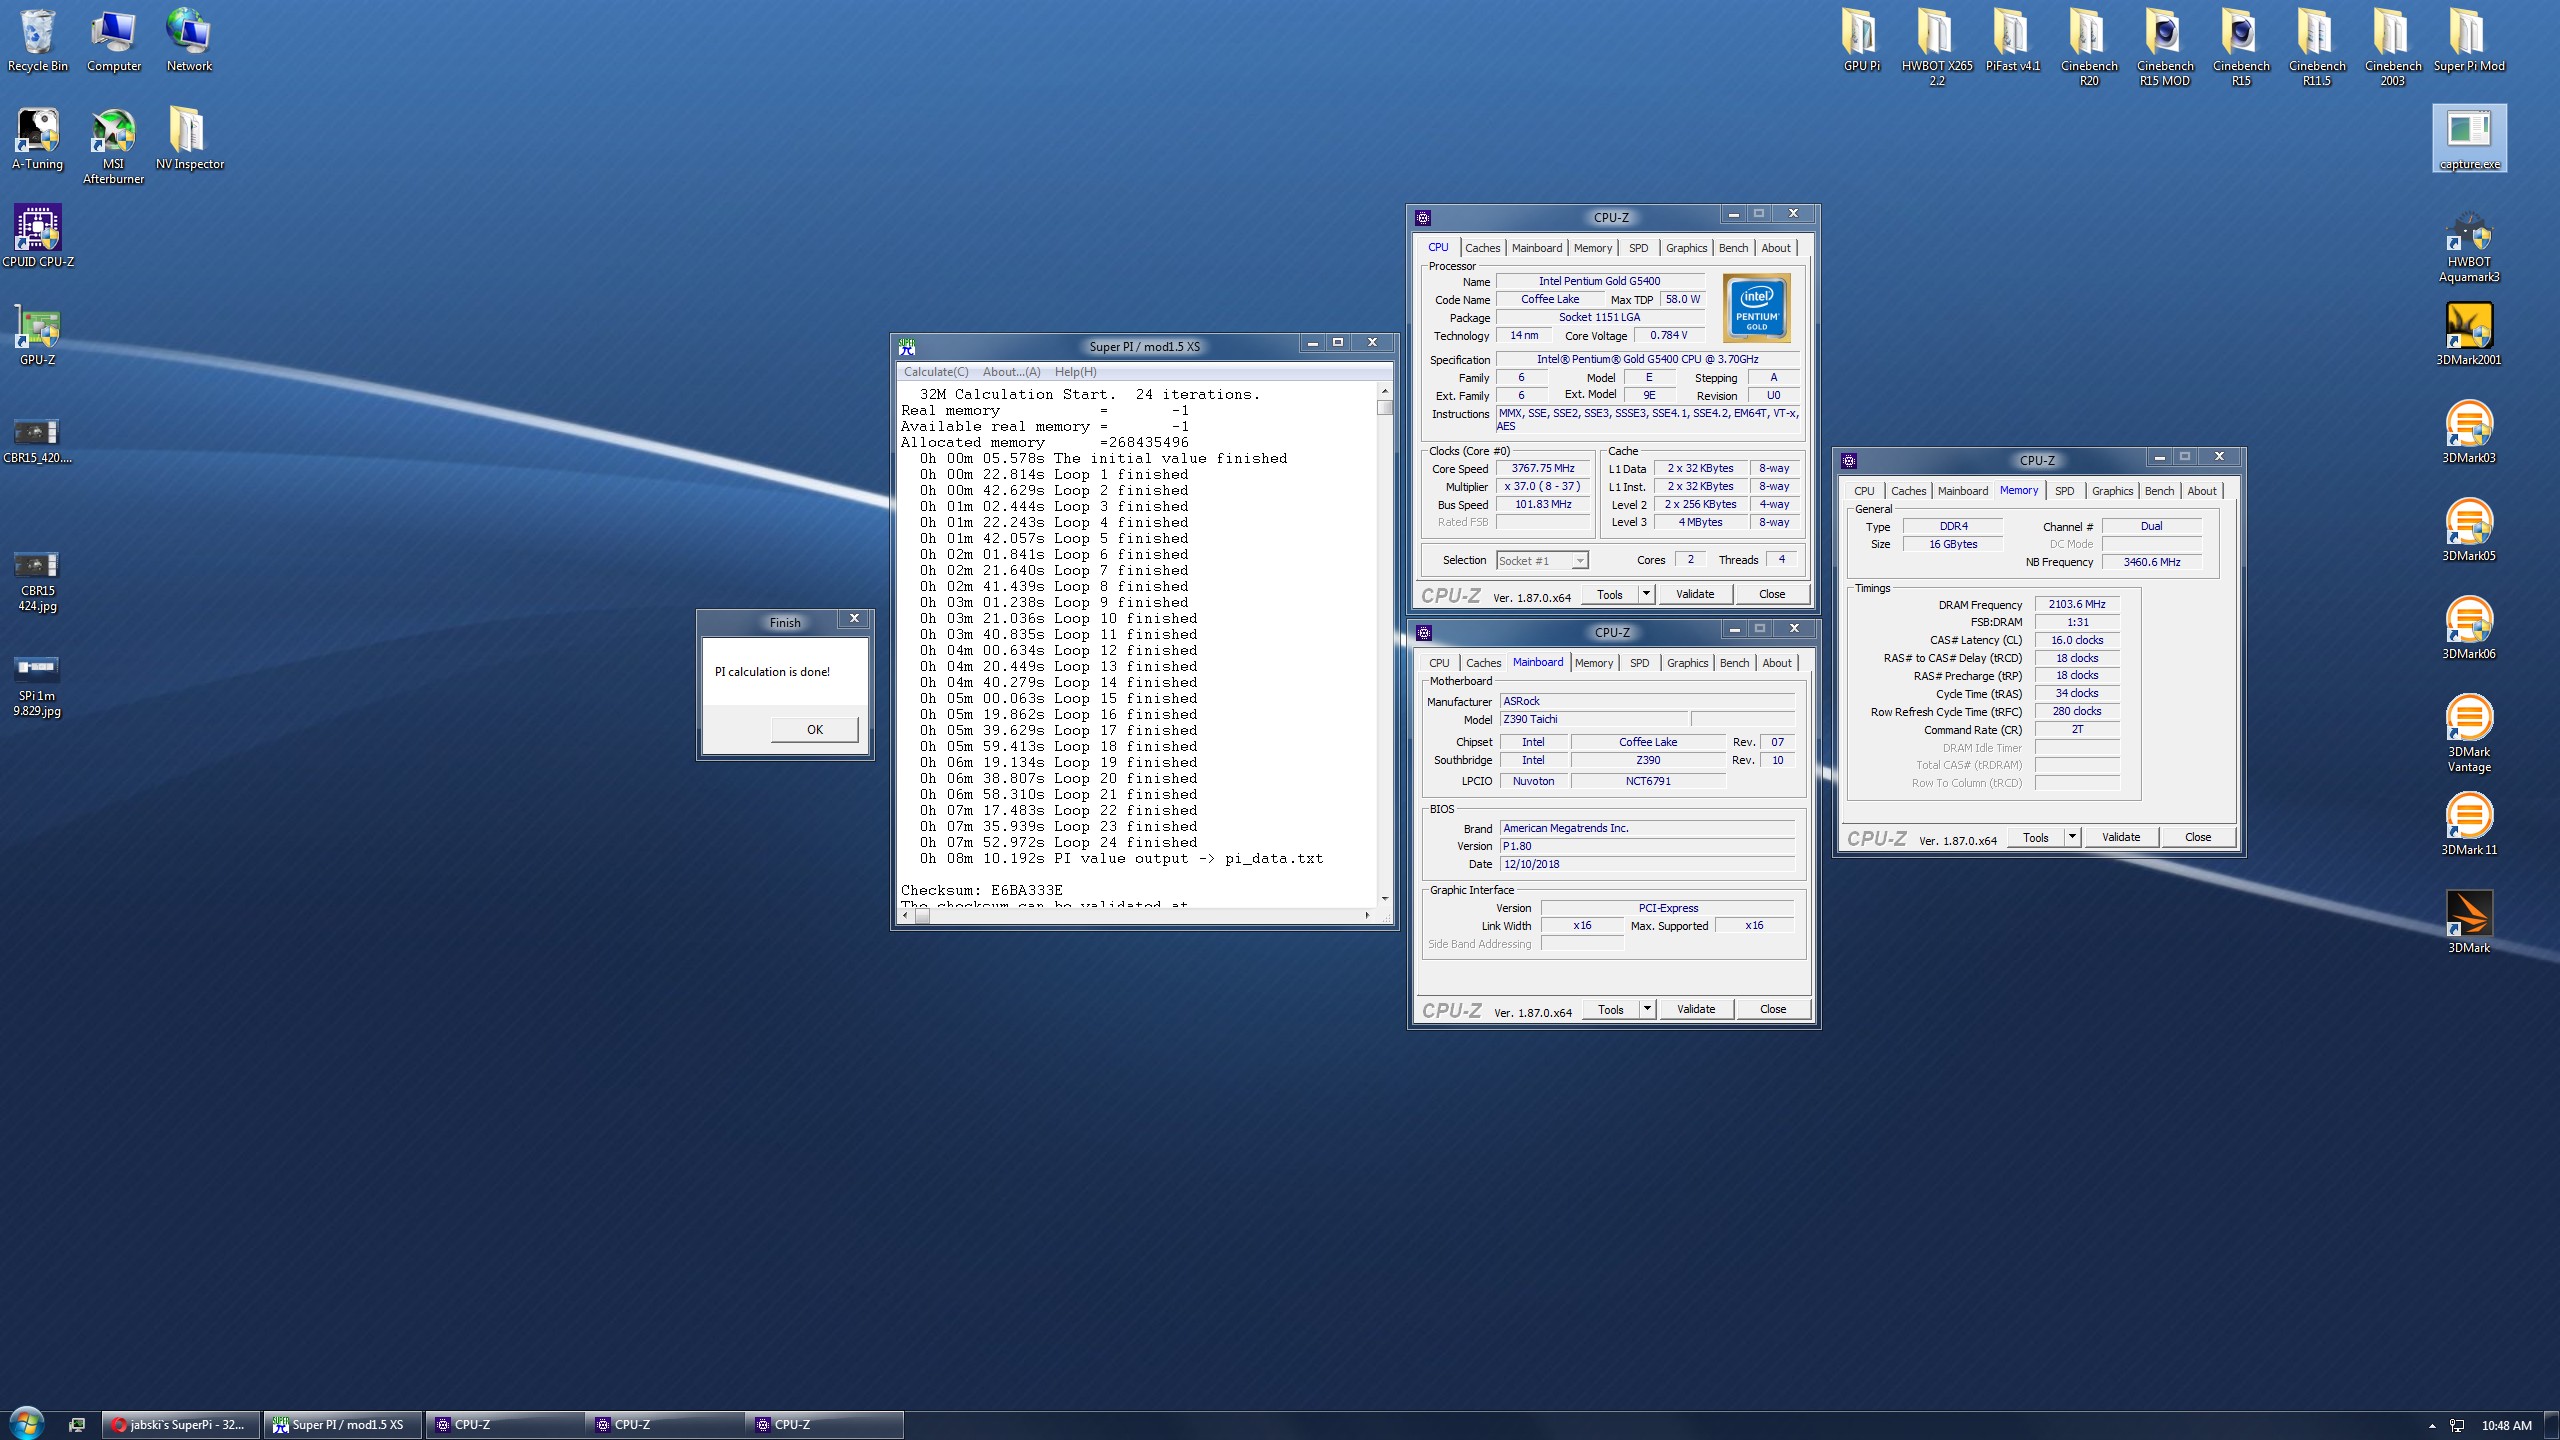Launch 3DMark03 shortcut
This screenshot has width=2560, height=1440.
(x=2469, y=432)
